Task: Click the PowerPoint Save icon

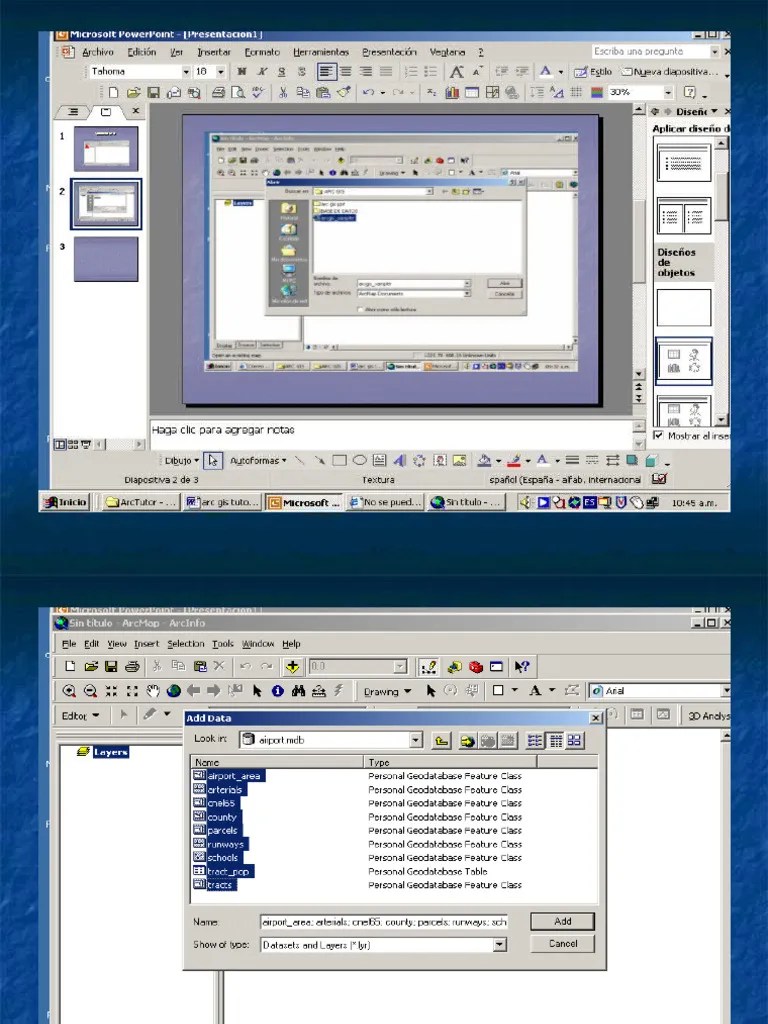Action: point(153,93)
